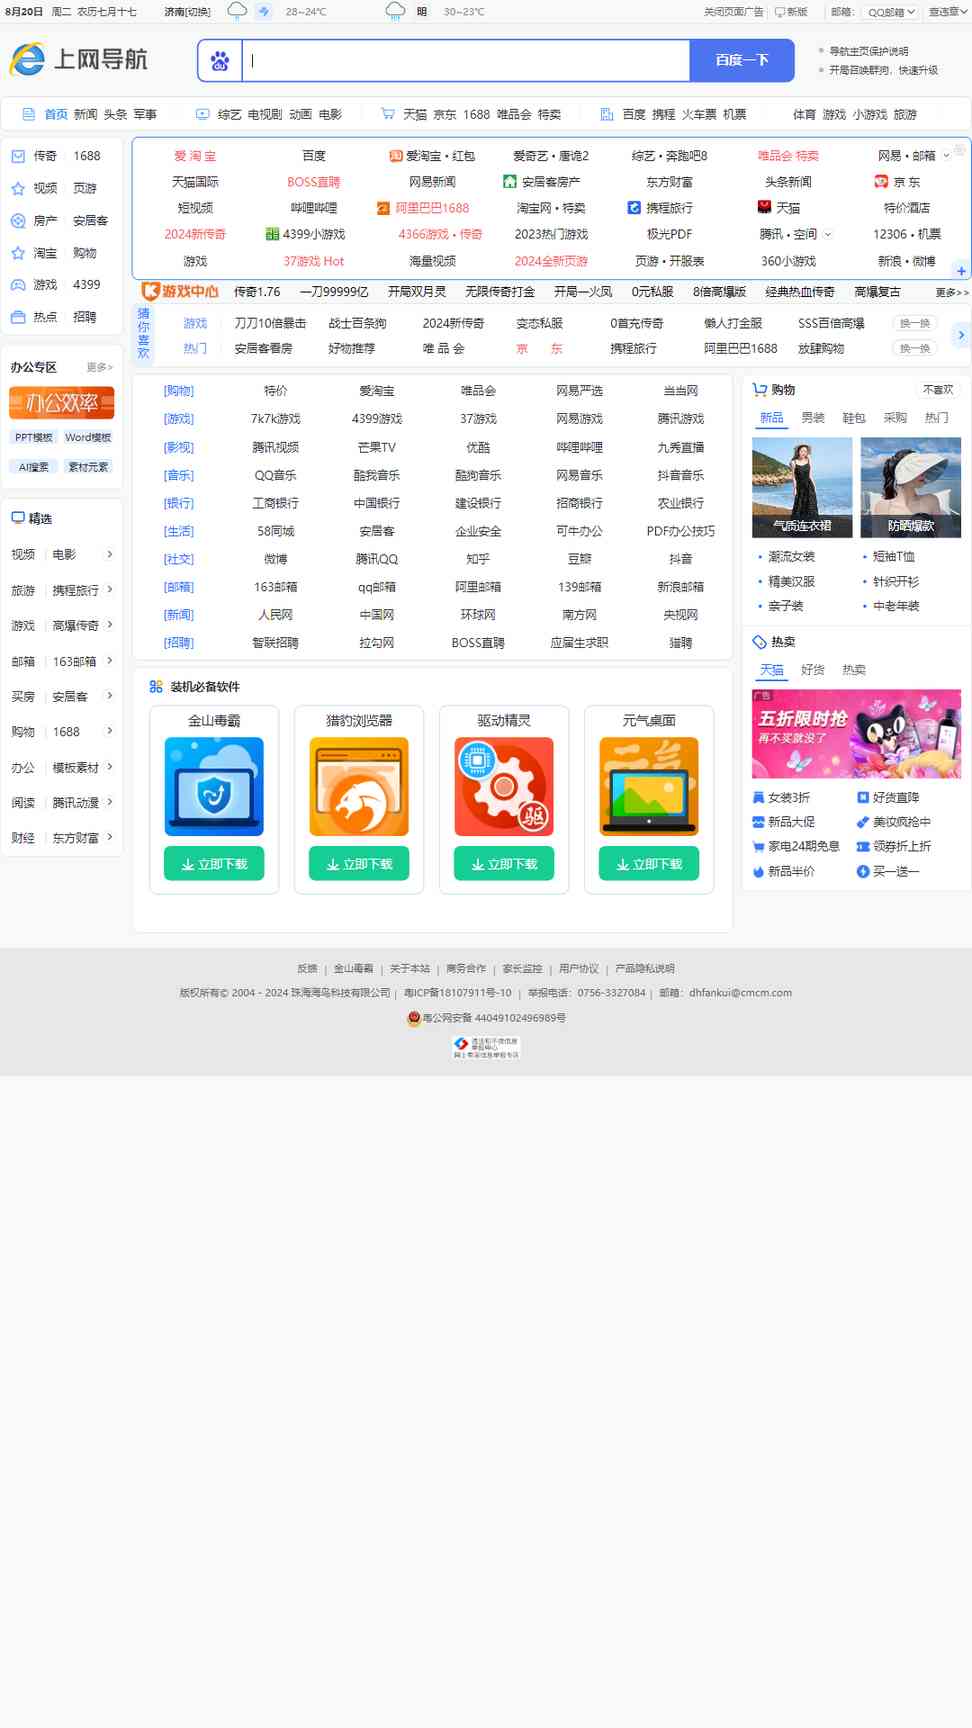Click the orange 阿里巴巴1688 icon
This screenshot has width=972, height=1728.
point(383,208)
